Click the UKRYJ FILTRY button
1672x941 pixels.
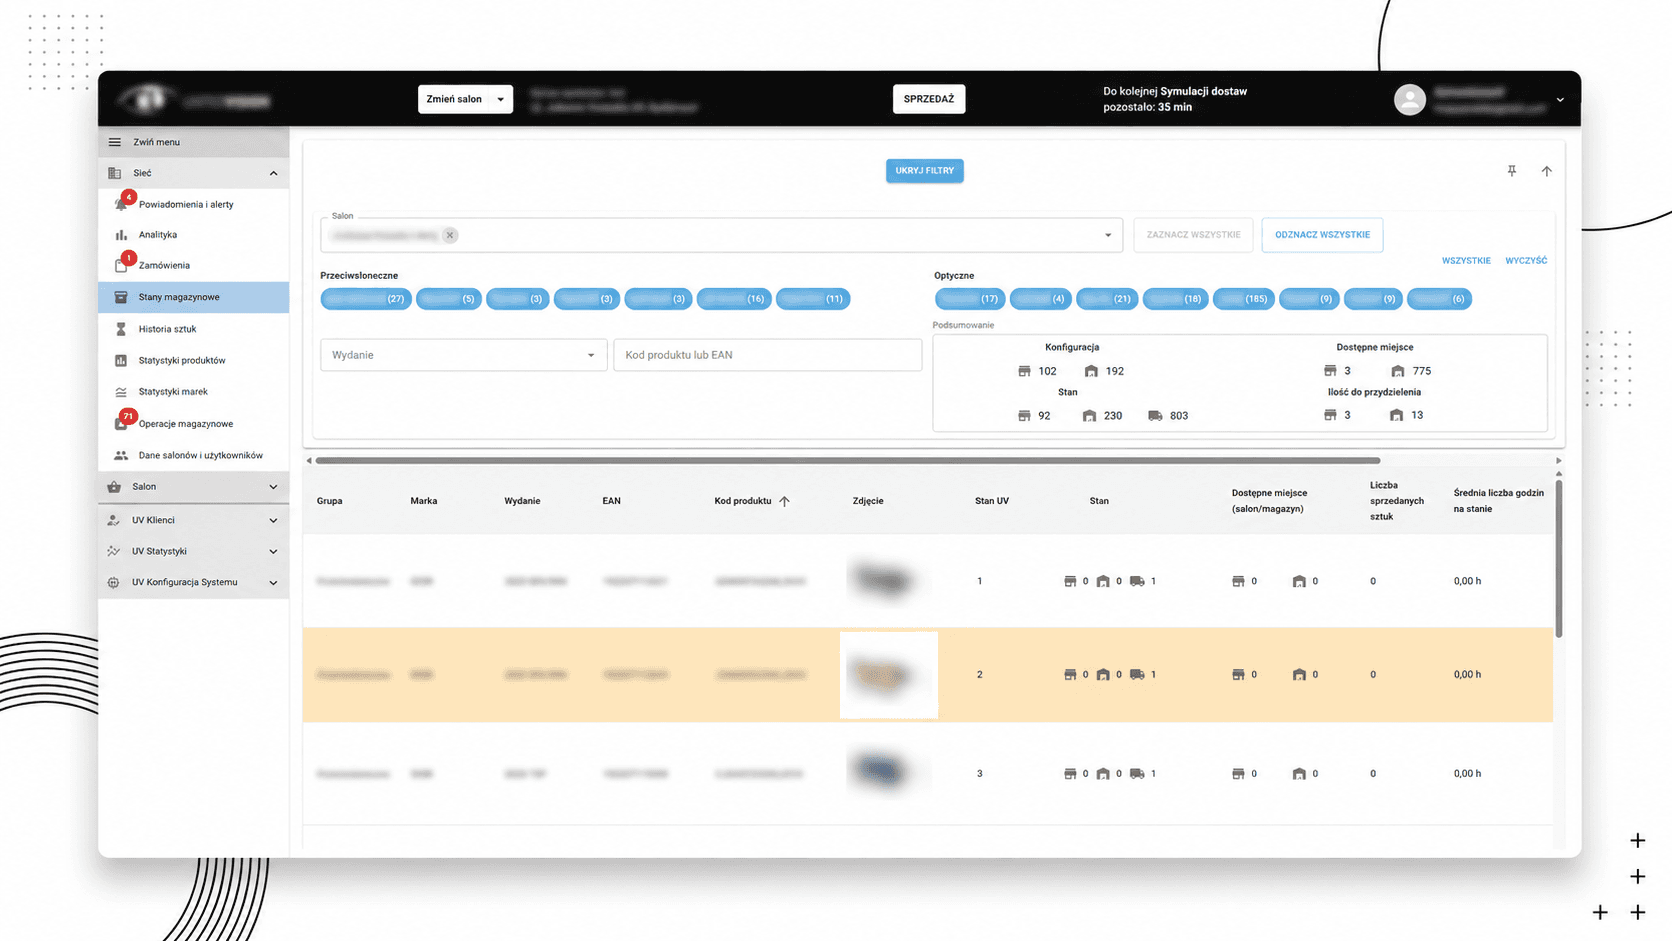pyautogui.click(x=924, y=171)
